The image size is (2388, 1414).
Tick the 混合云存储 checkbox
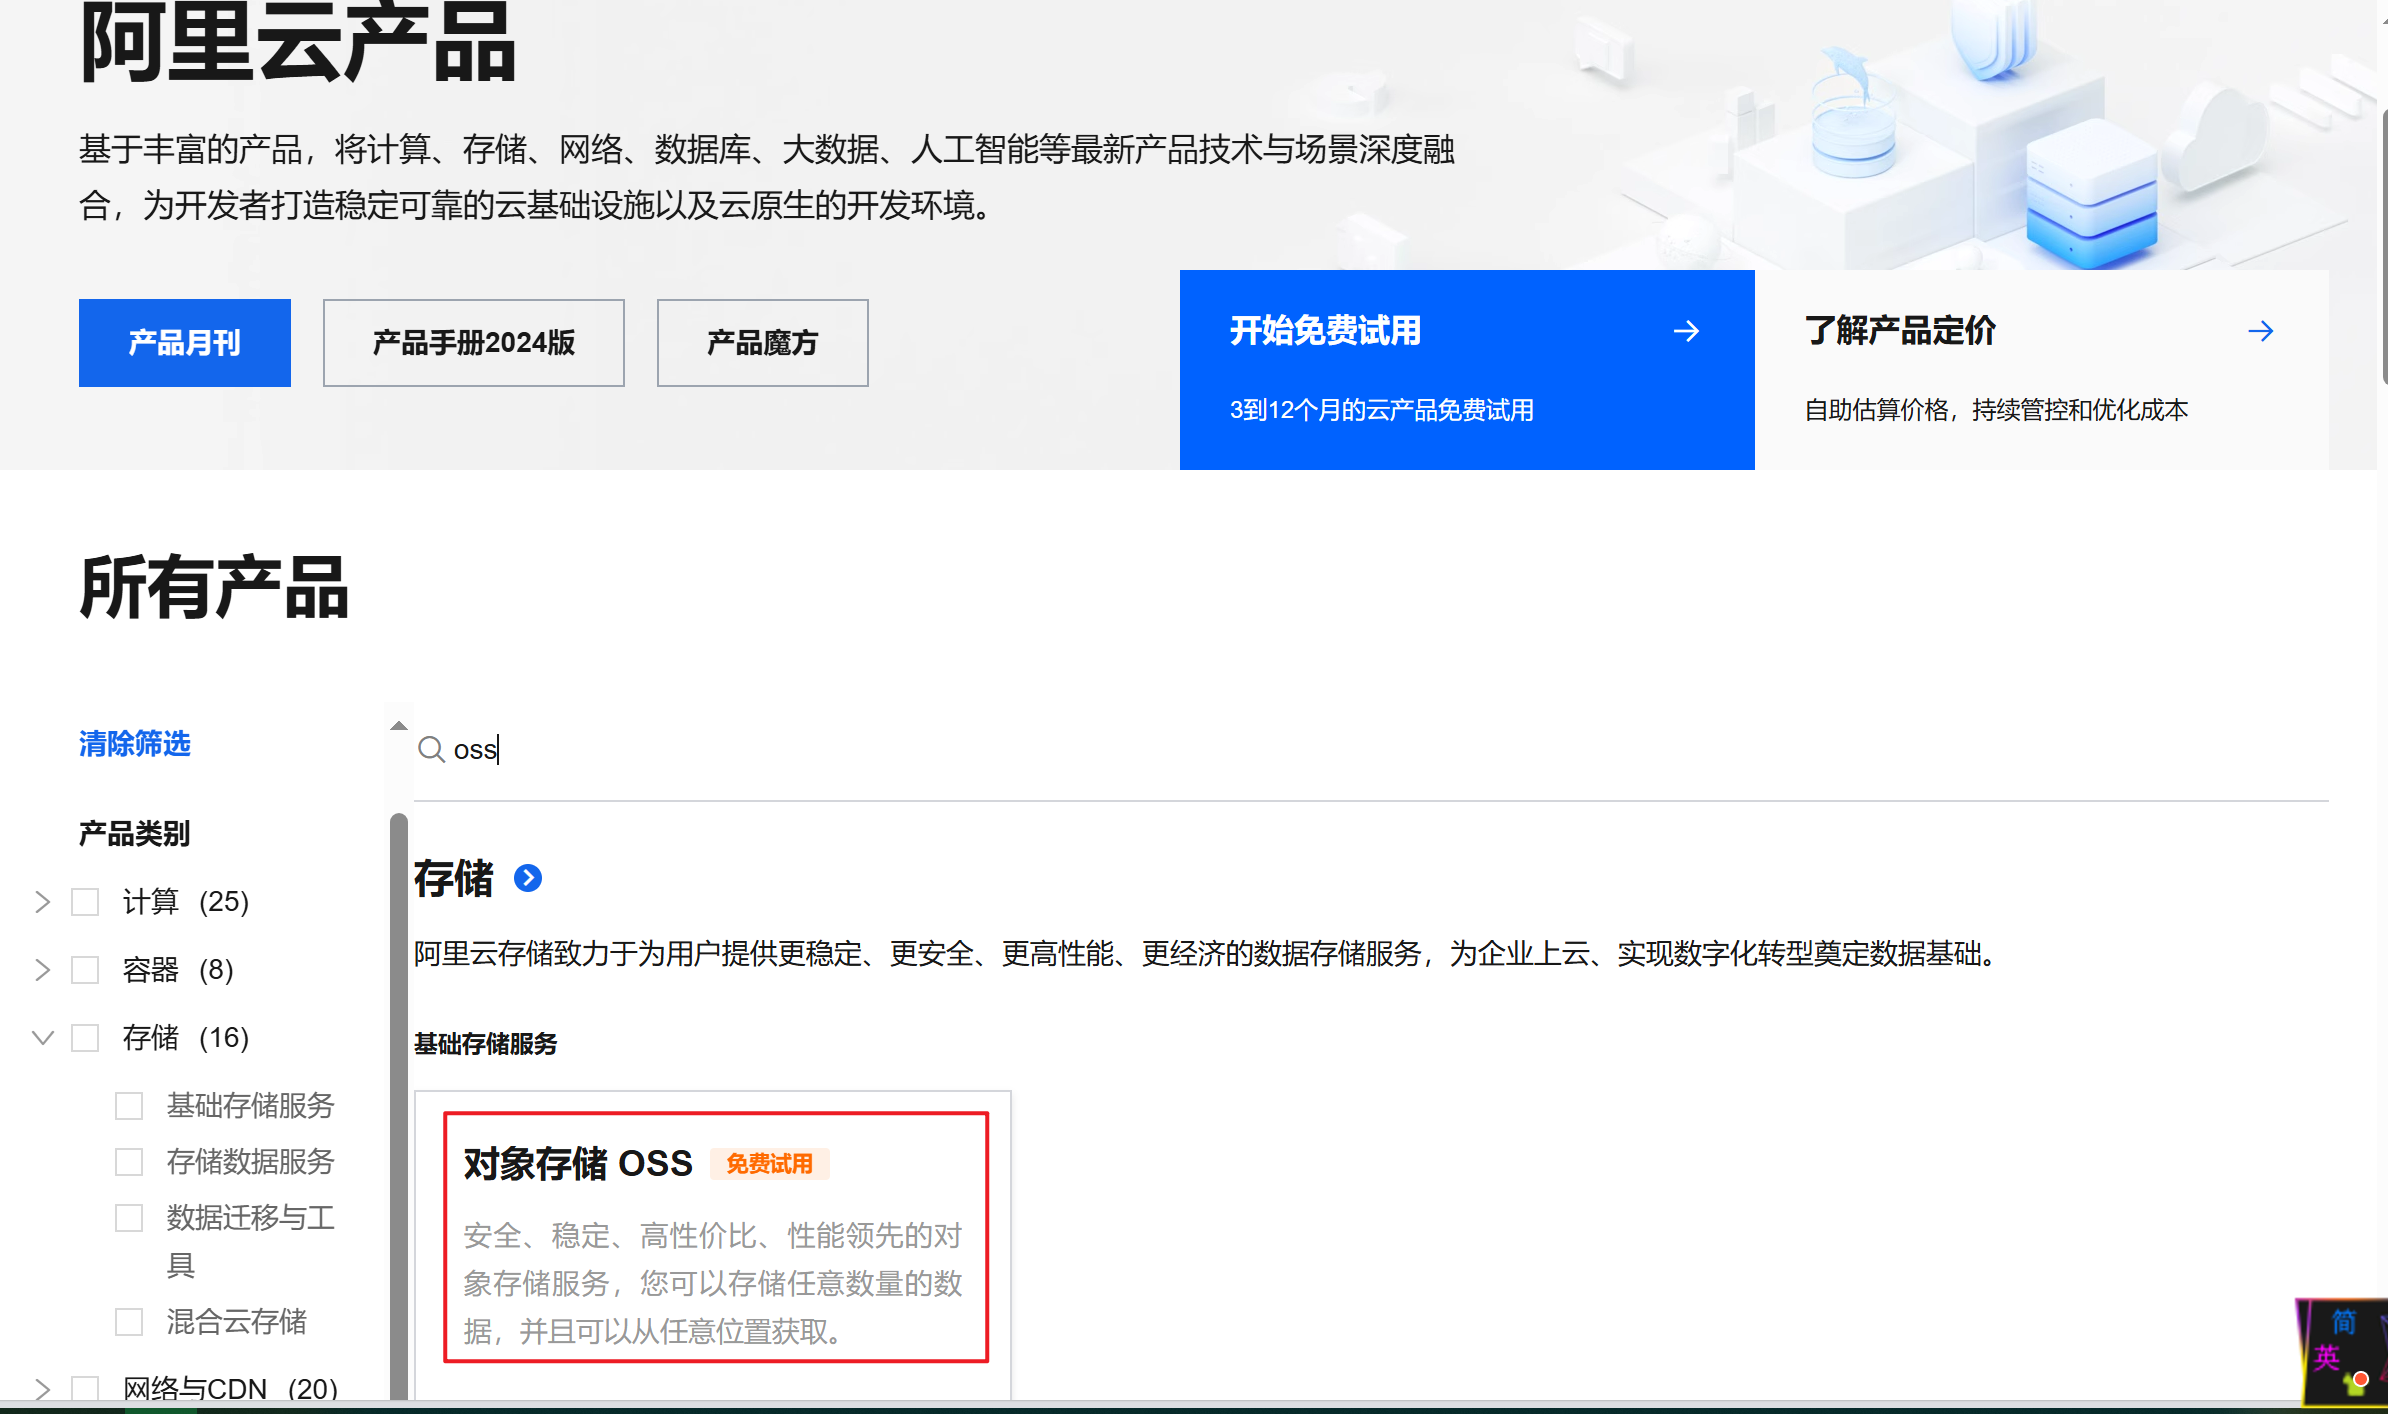[x=129, y=1322]
